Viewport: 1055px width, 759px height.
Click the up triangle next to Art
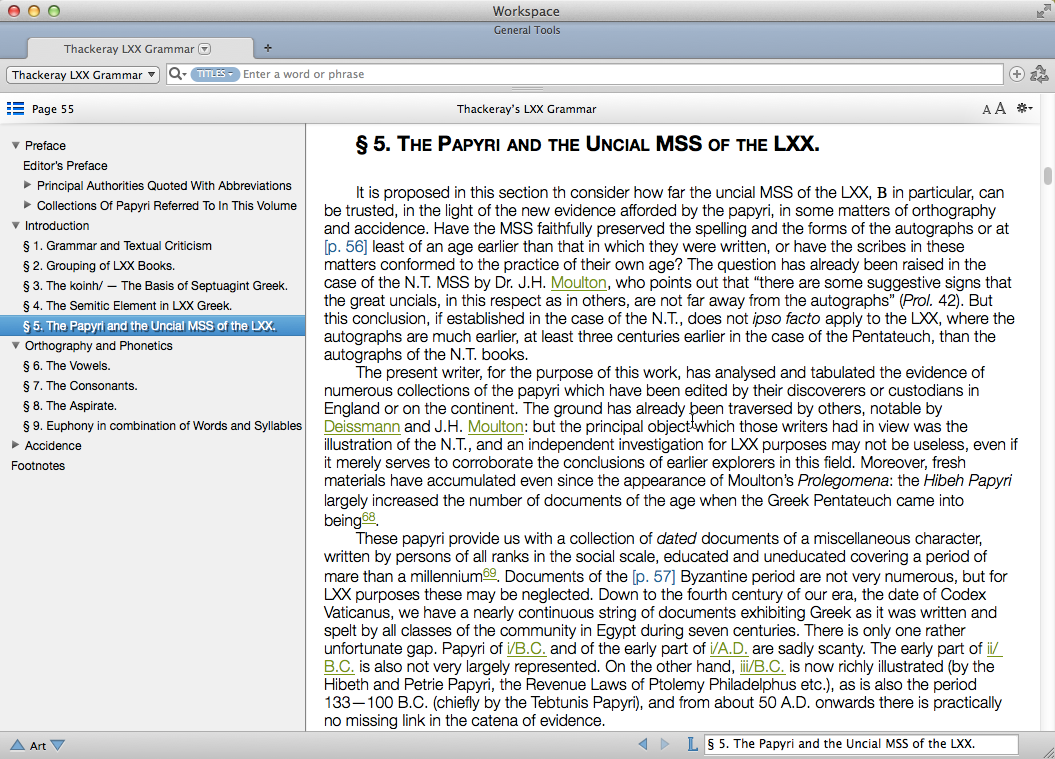tap(17, 745)
